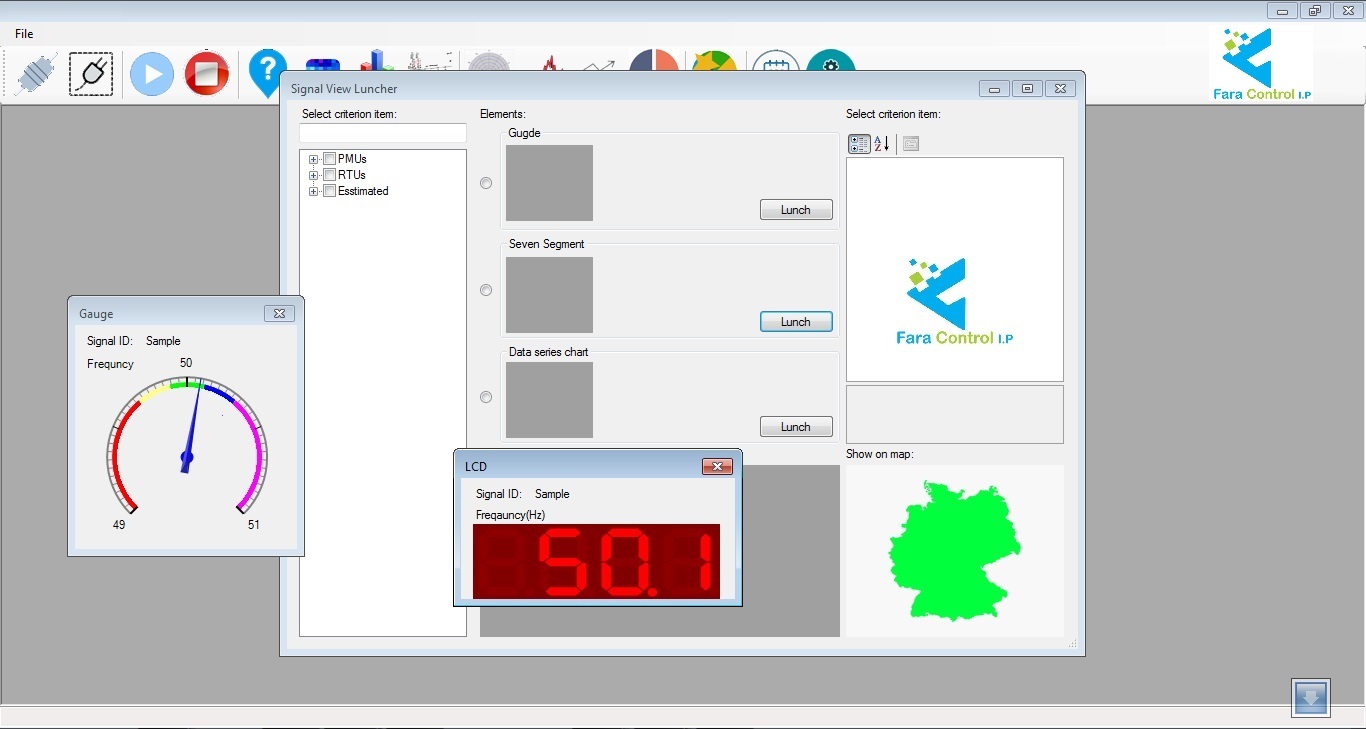1366x729 pixels.
Task: Sort properties alphabetically with A-Z icon
Action: tap(882, 144)
